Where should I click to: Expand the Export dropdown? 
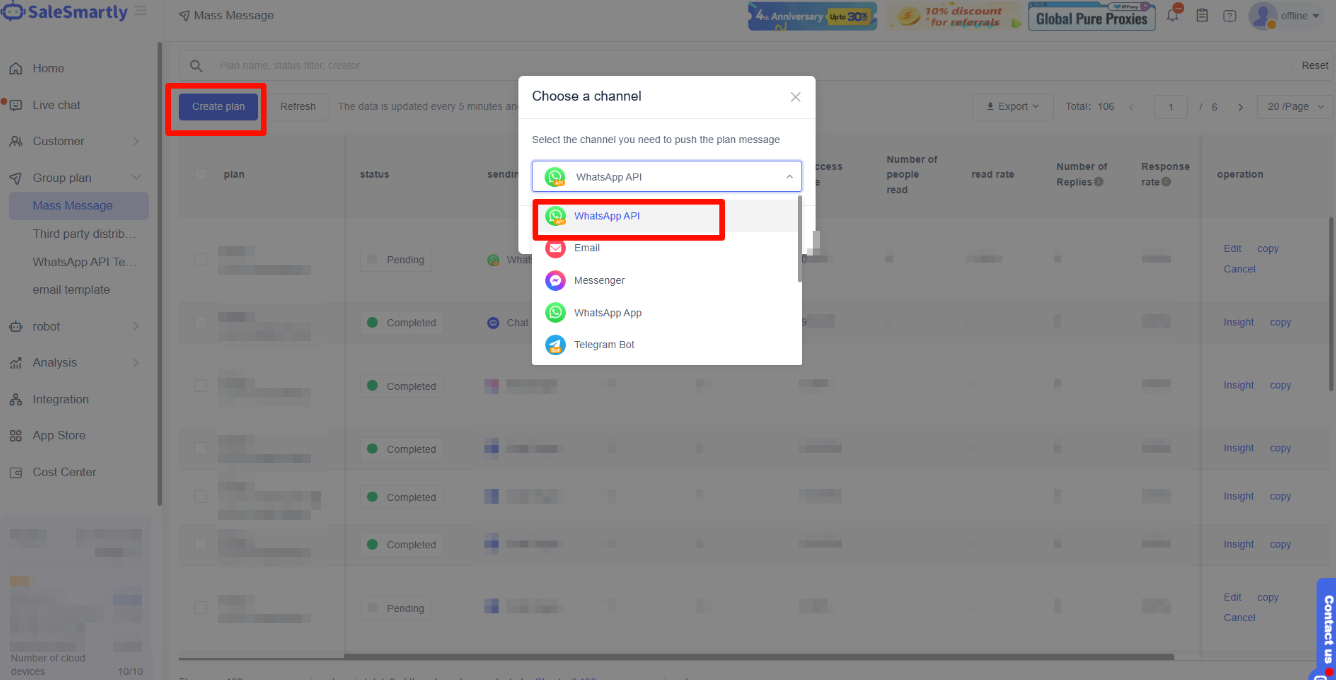pos(1012,107)
